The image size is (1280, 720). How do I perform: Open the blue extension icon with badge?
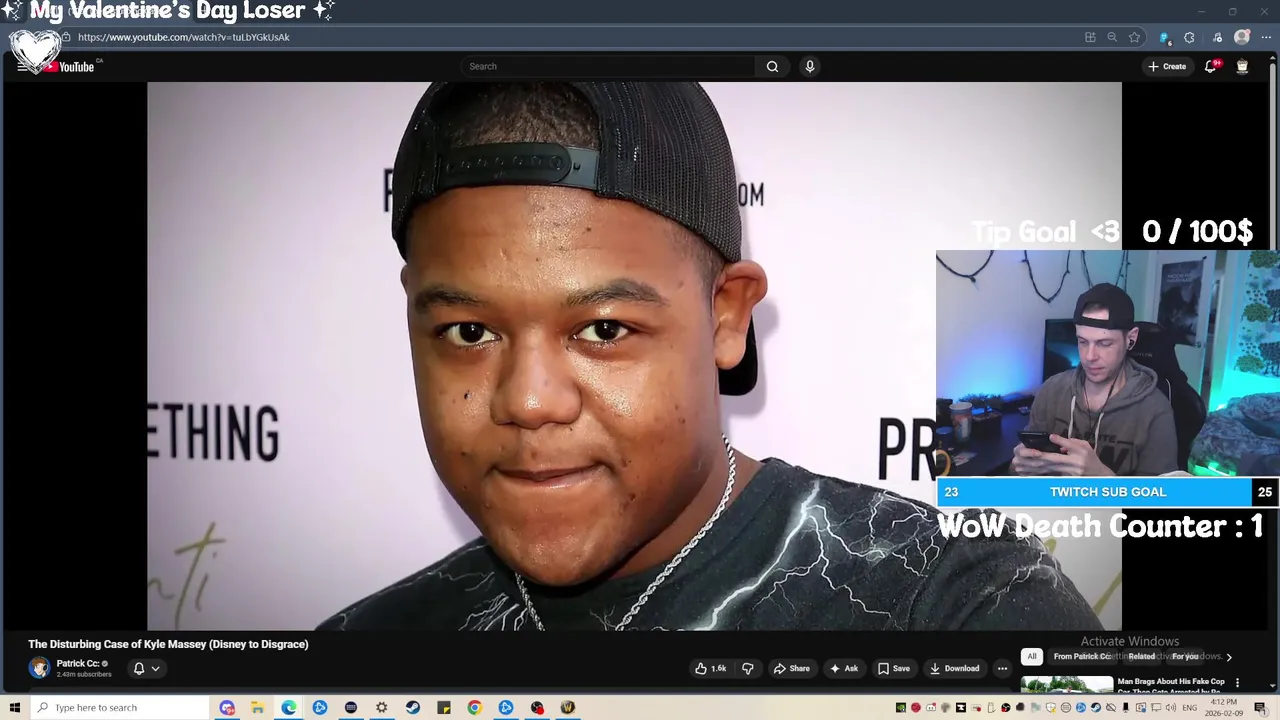click(x=1164, y=37)
